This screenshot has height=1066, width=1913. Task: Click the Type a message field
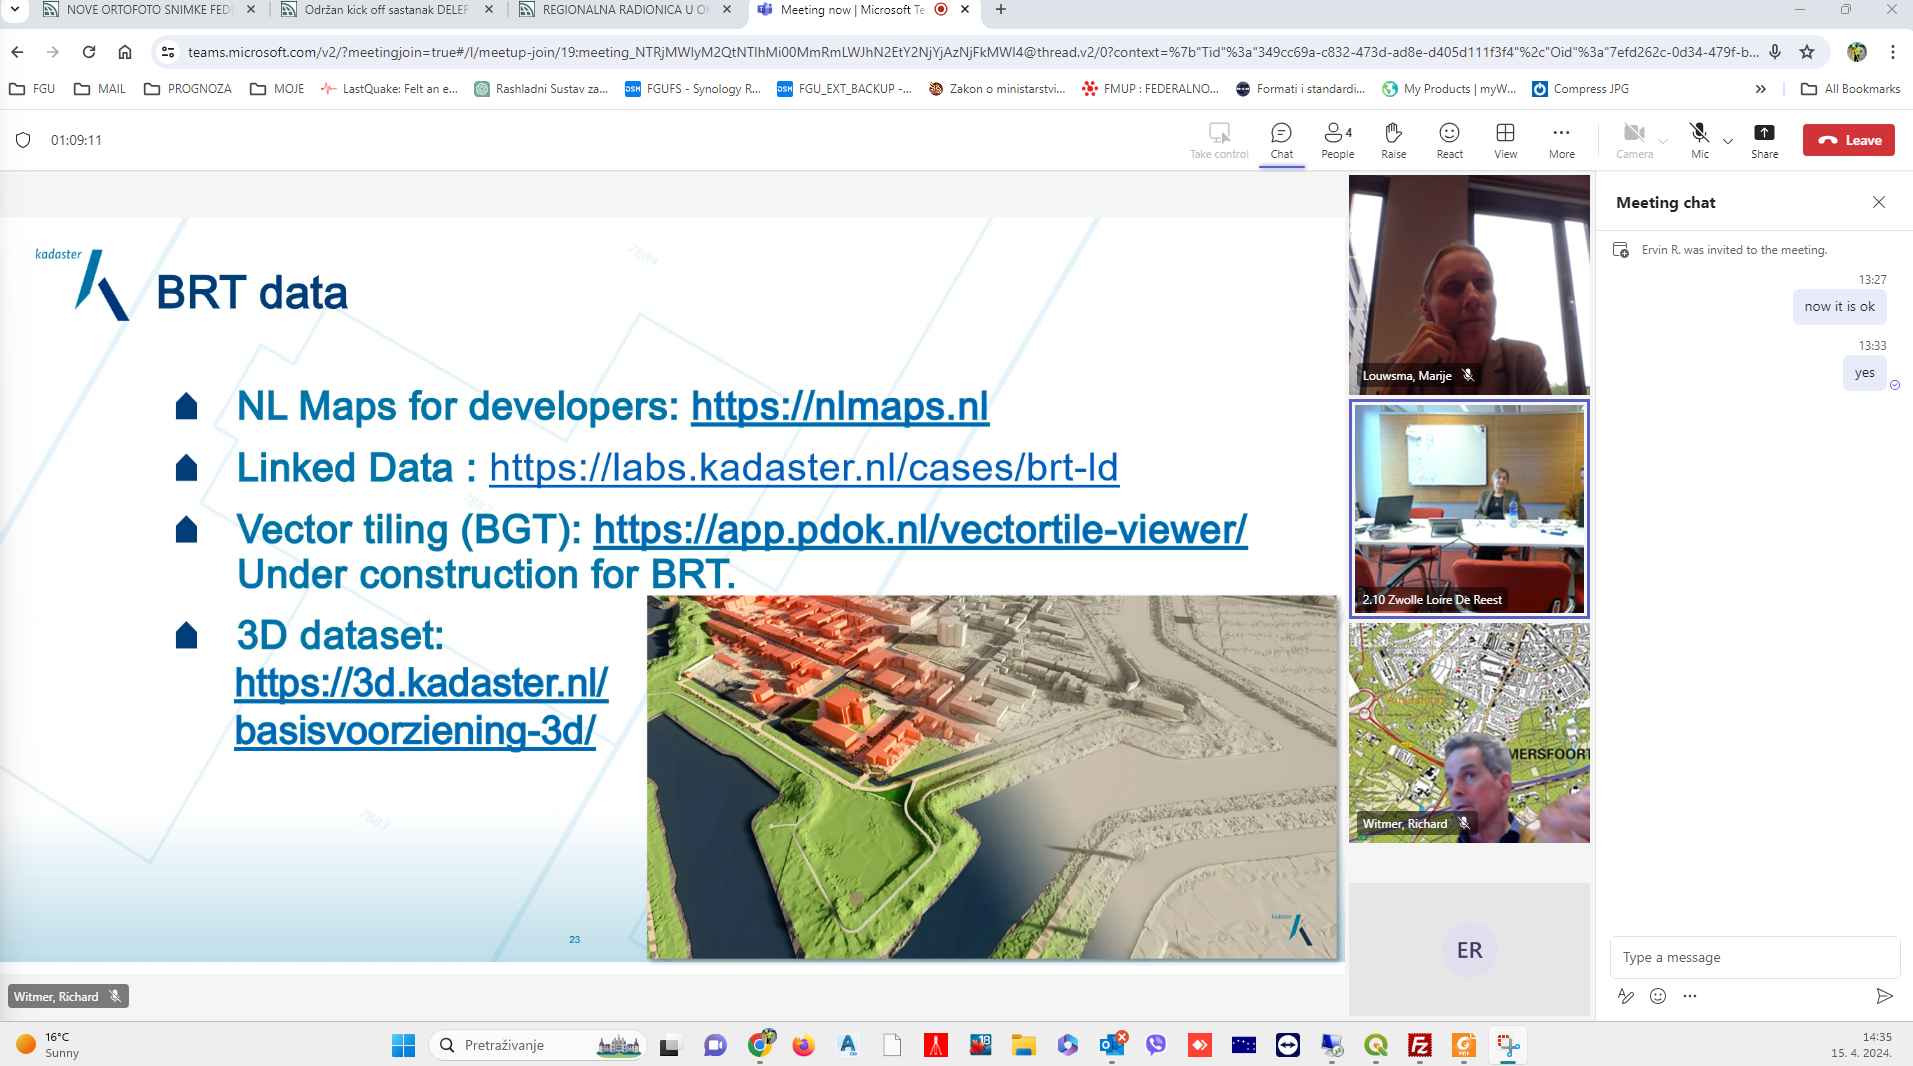1754,957
